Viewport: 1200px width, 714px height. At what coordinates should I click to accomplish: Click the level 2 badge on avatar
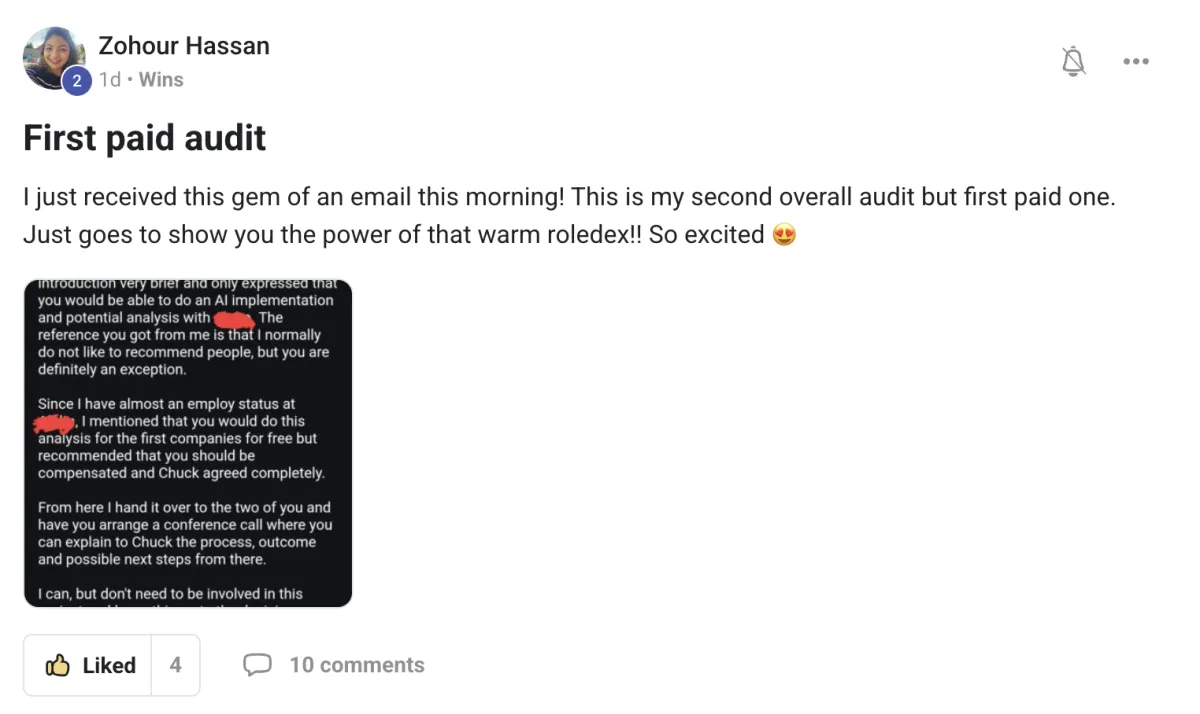coord(76,81)
